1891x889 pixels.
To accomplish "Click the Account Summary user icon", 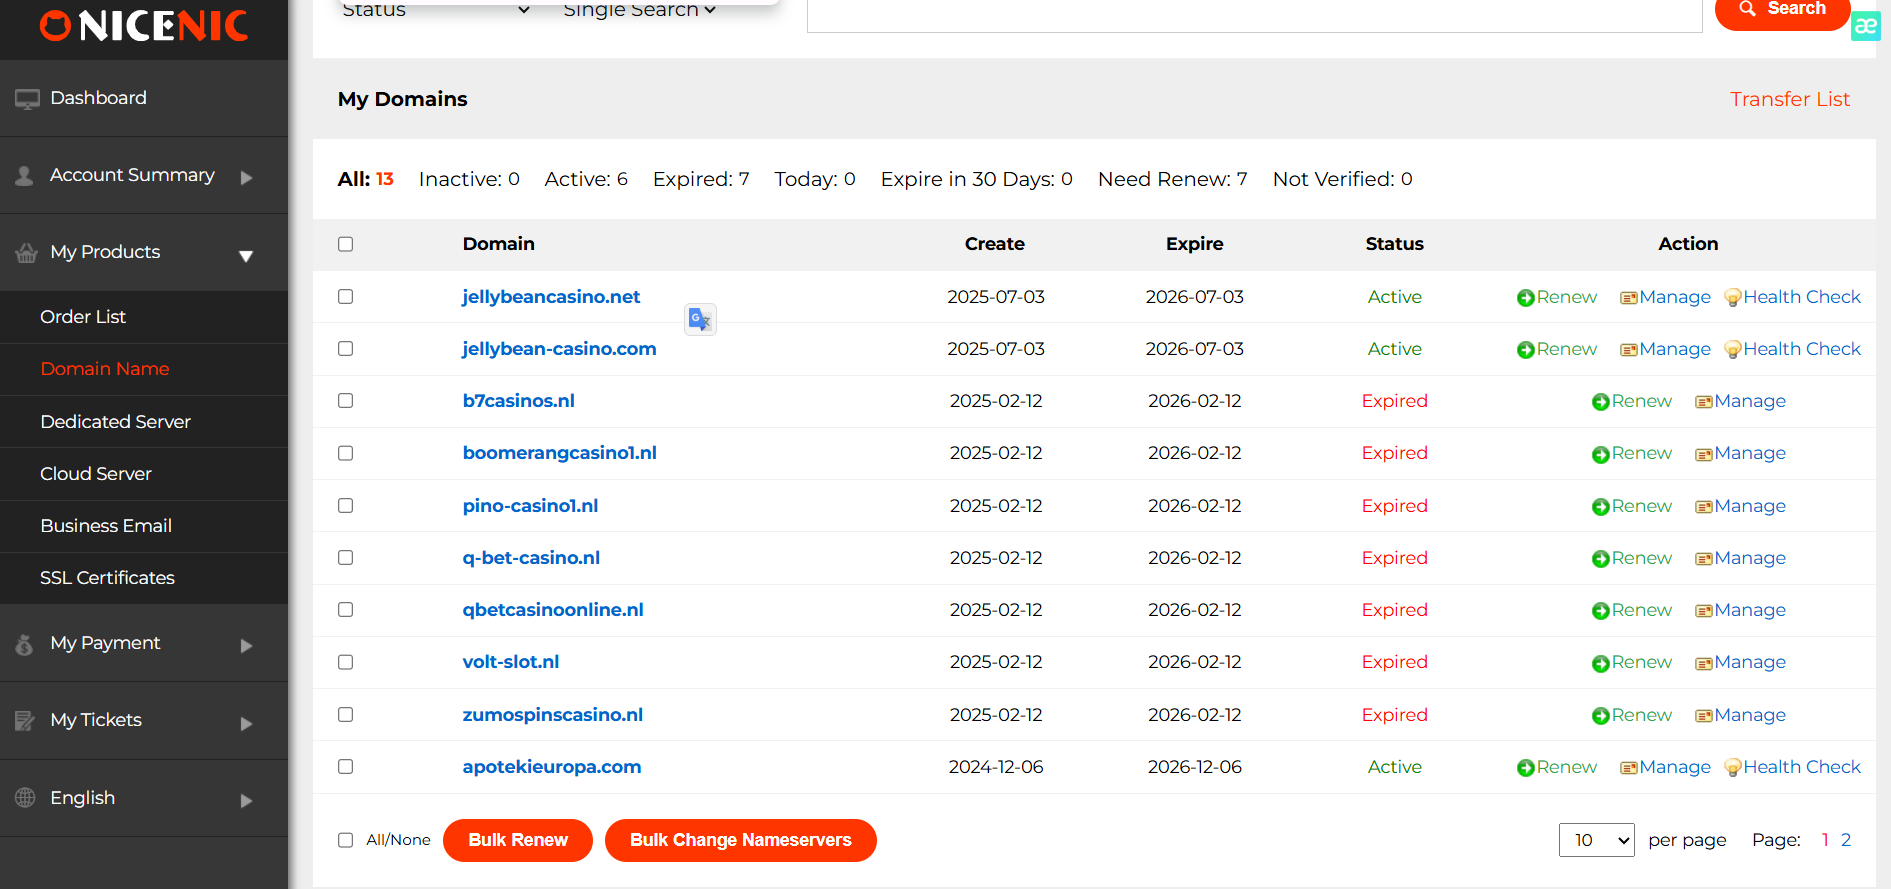I will click(25, 176).
